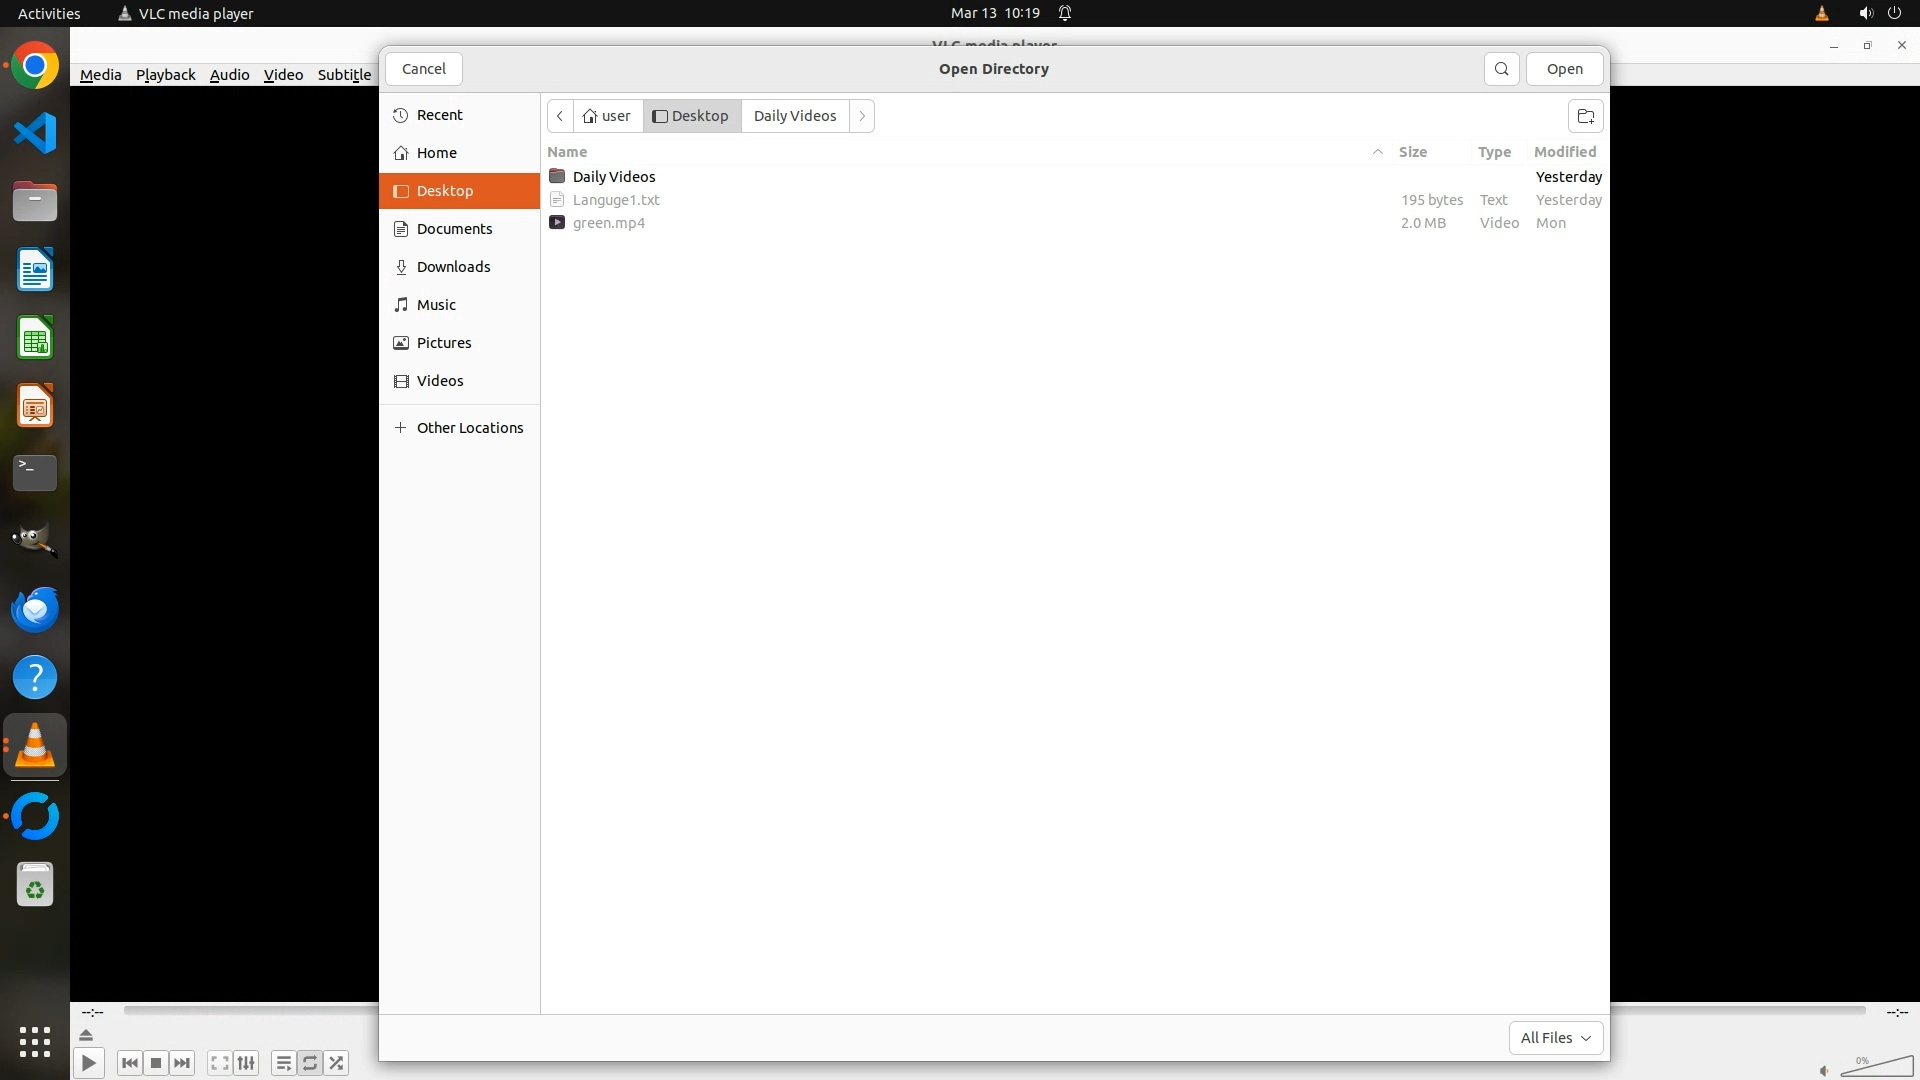Image resolution: width=1920 pixels, height=1080 pixels.
Task: Click the create new folder icon
Action: (1585, 116)
